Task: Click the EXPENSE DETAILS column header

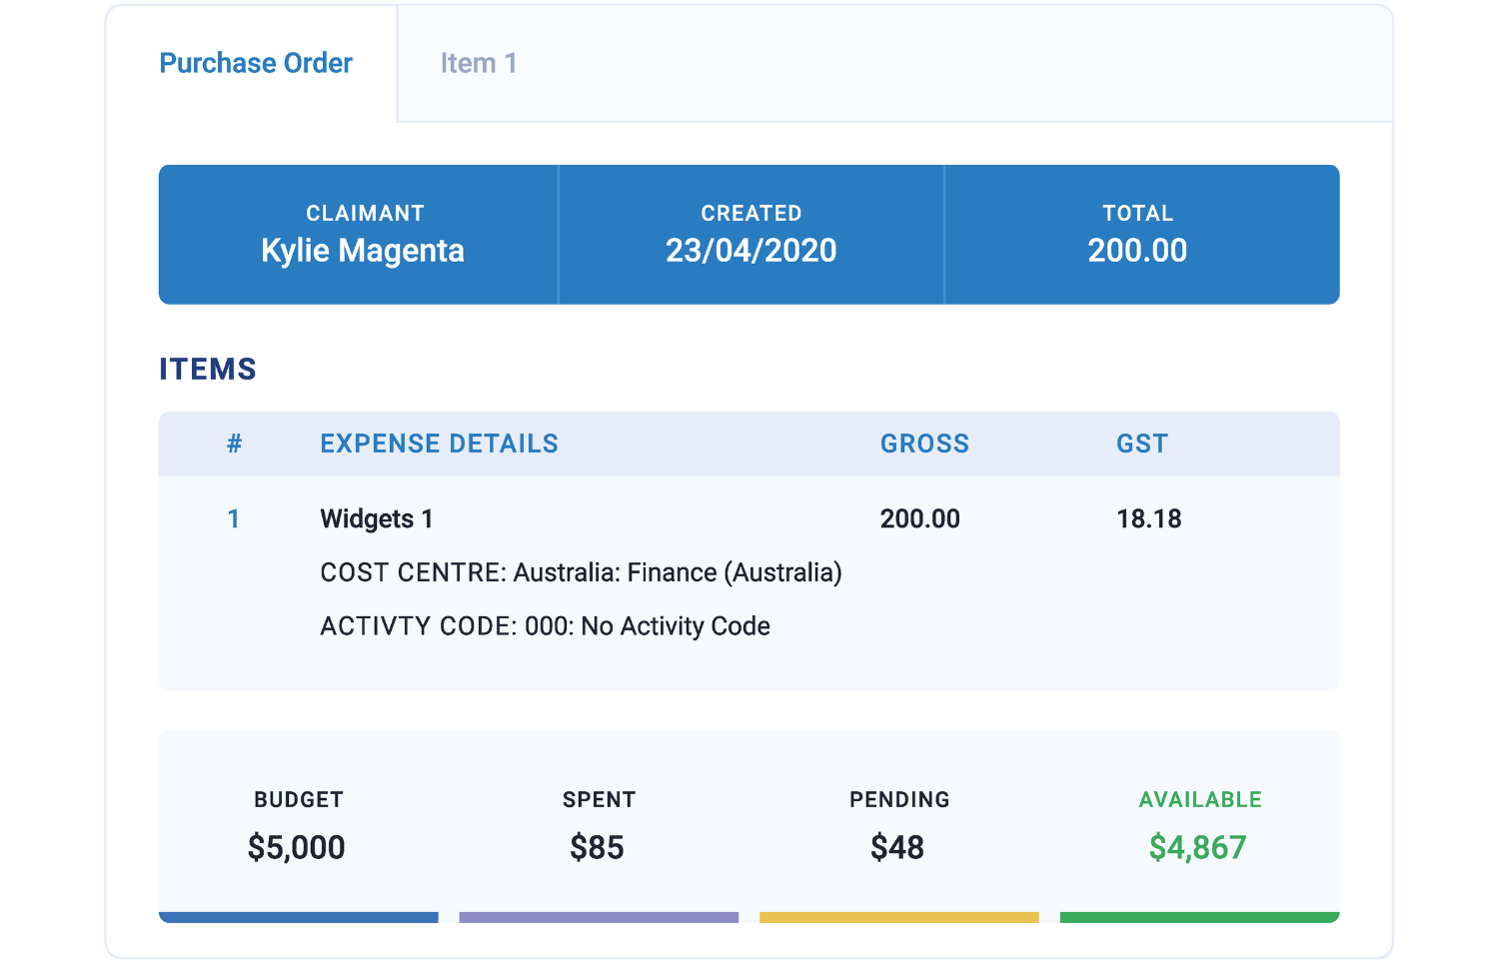Action: point(439,444)
